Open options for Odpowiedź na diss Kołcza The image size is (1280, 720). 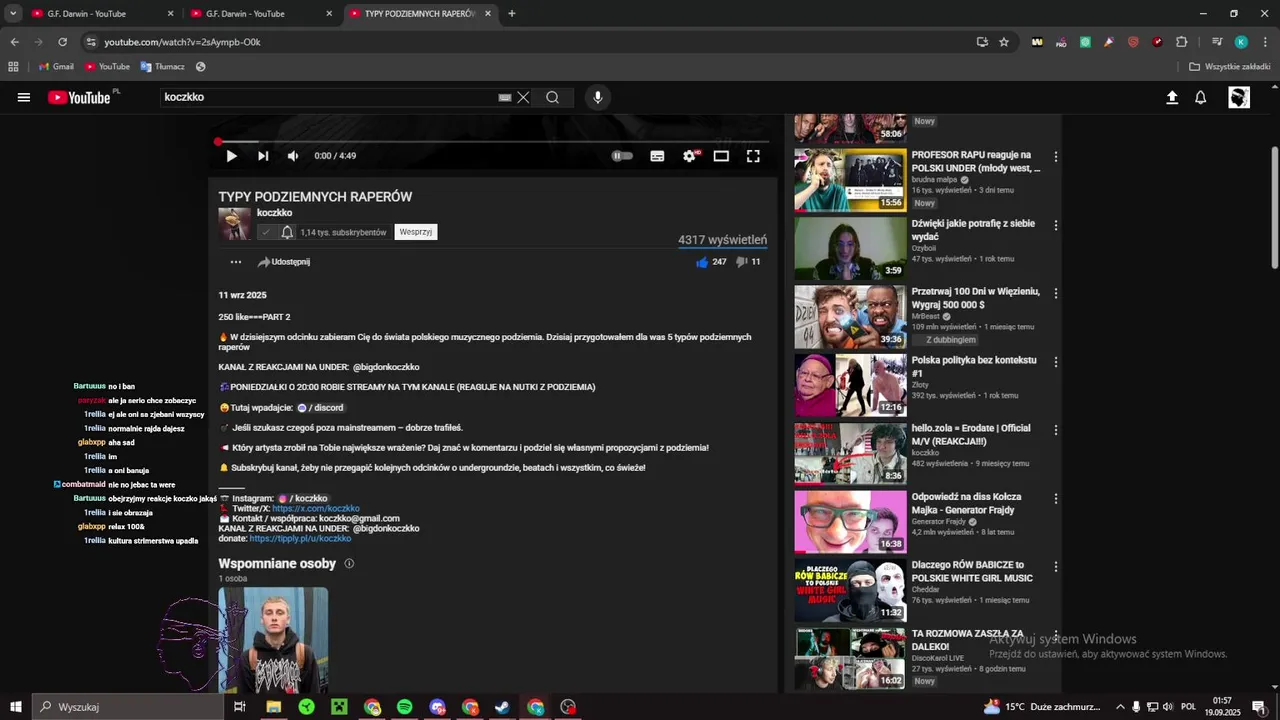1055,498
